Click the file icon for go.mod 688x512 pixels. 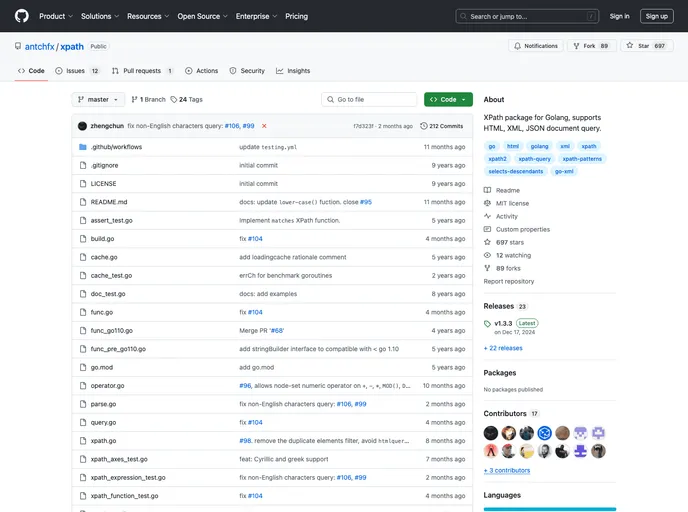click(82, 367)
